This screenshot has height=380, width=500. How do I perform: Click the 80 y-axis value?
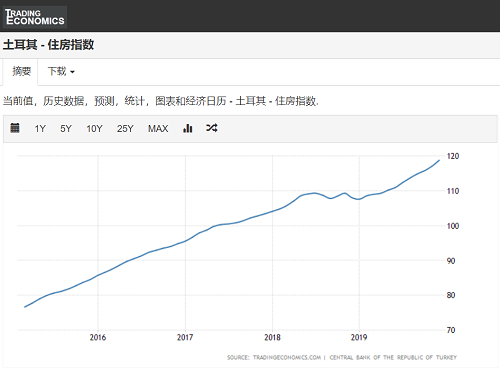pyautogui.click(x=451, y=295)
